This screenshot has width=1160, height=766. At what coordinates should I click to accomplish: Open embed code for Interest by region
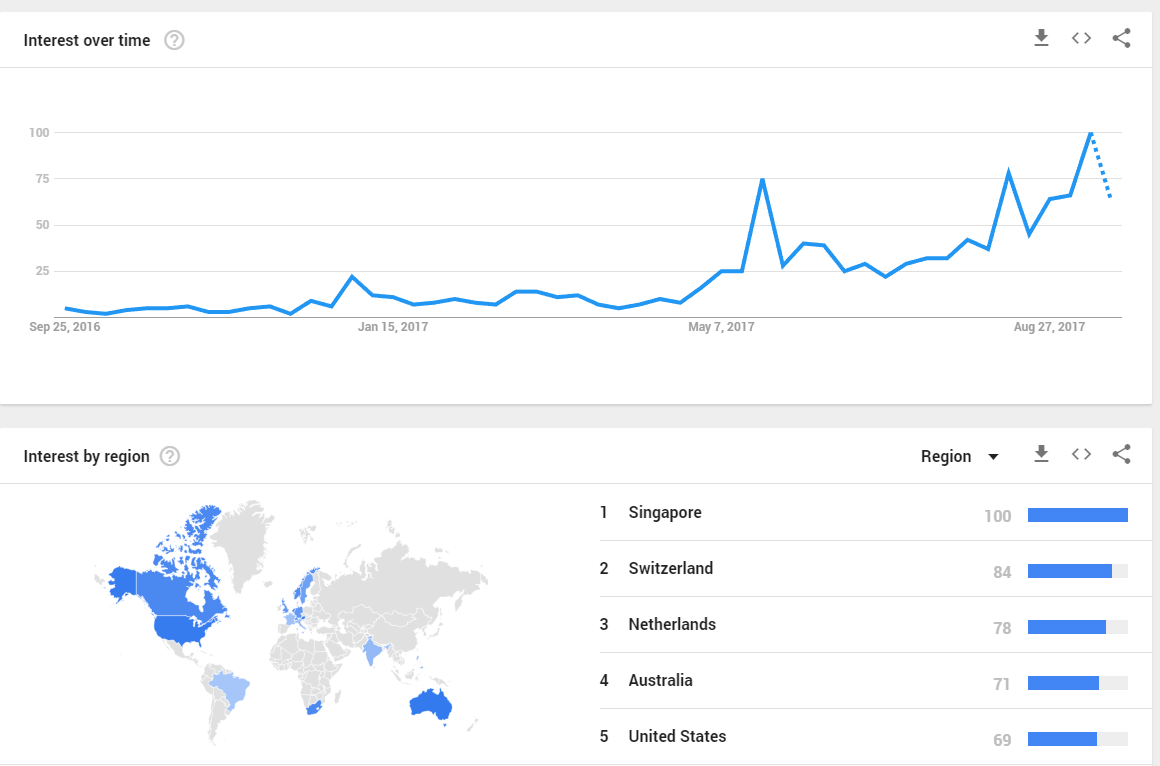click(1081, 454)
